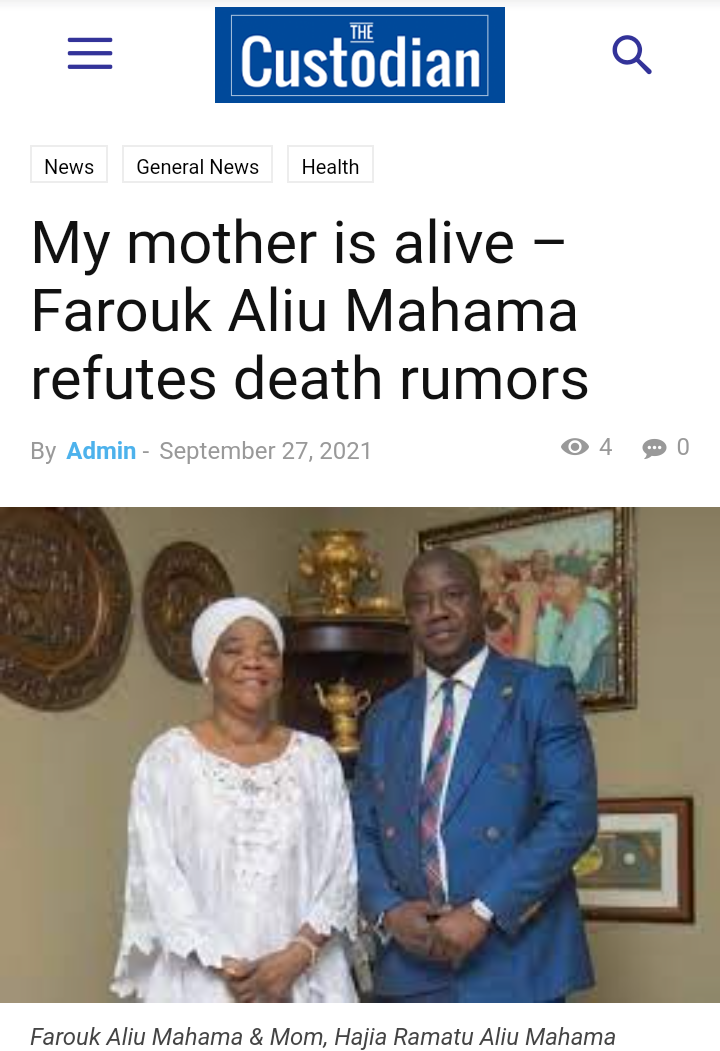Click the eye views counter icon
720x1051 pixels.
click(x=575, y=447)
